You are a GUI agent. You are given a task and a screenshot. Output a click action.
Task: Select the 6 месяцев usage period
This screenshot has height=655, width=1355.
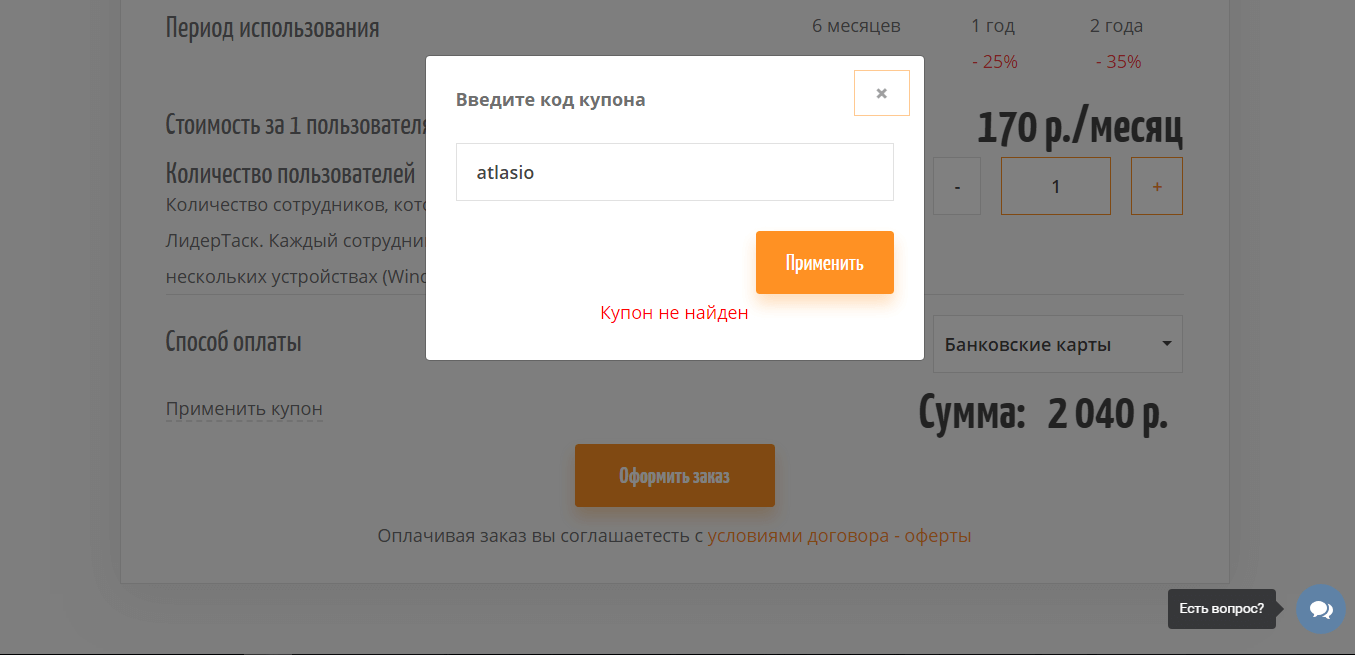pyautogui.click(x=856, y=26)
